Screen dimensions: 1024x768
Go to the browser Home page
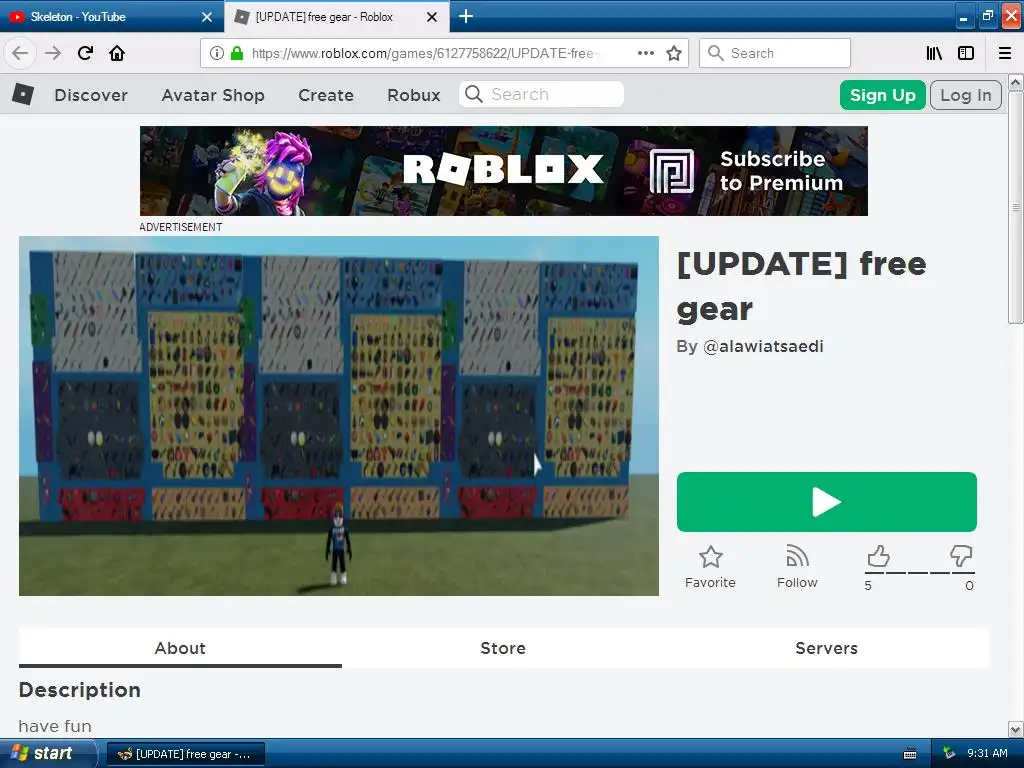coord(117,53)
